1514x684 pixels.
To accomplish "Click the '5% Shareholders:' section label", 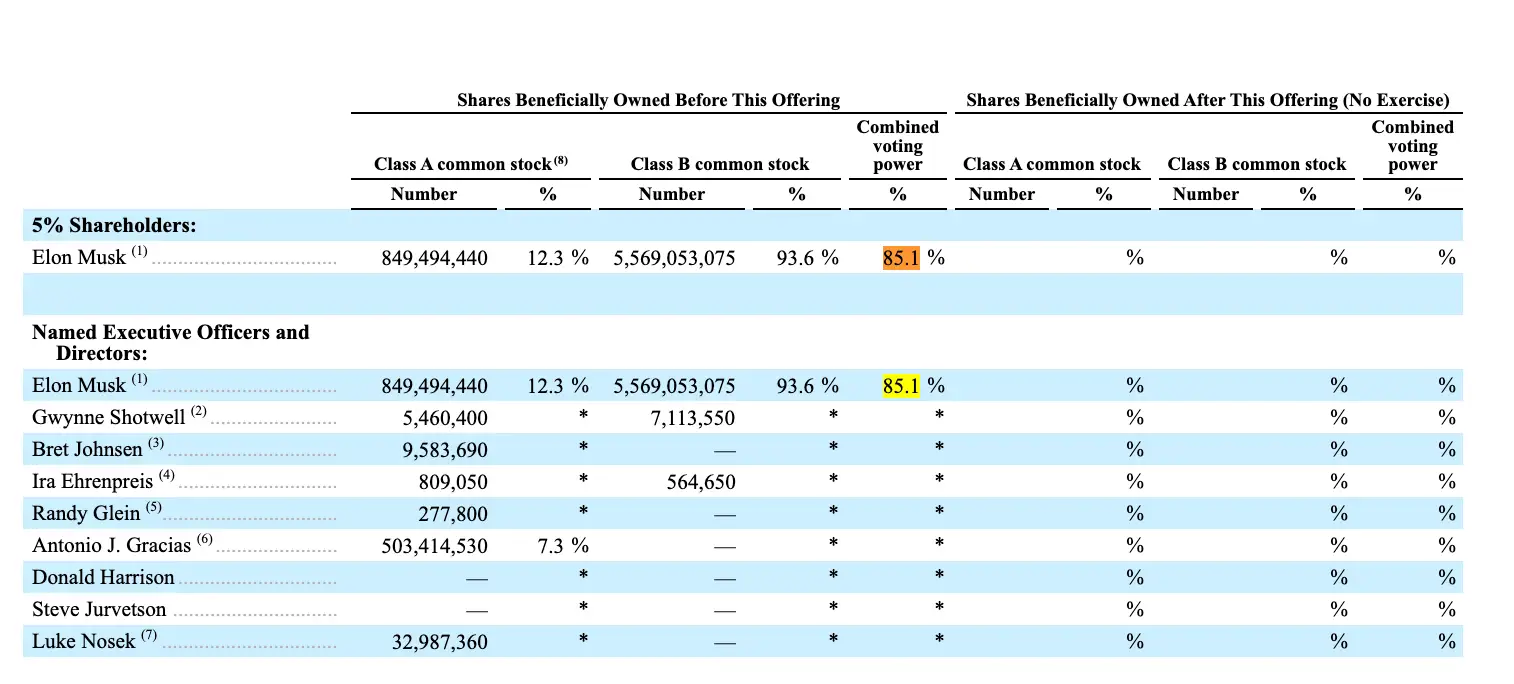I will [114, 226].
